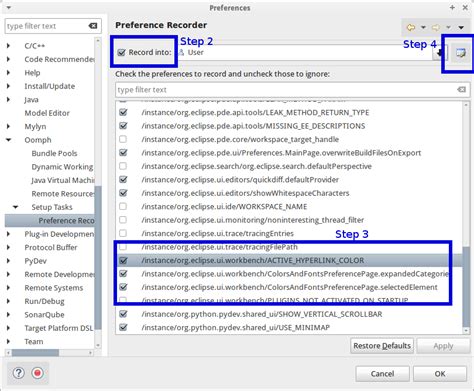Select Bundle Pools in the tree

click(54, 153)
